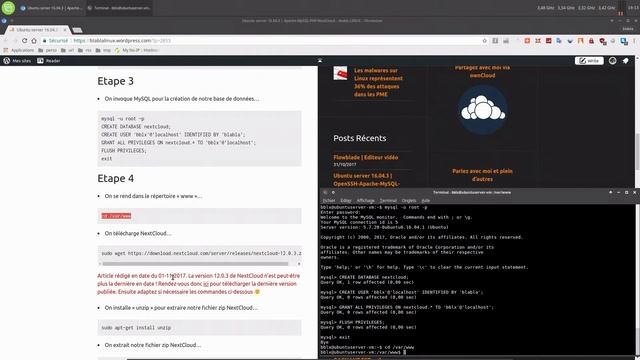Open Applications bookmarks shortcut

[x=19, y=50]
